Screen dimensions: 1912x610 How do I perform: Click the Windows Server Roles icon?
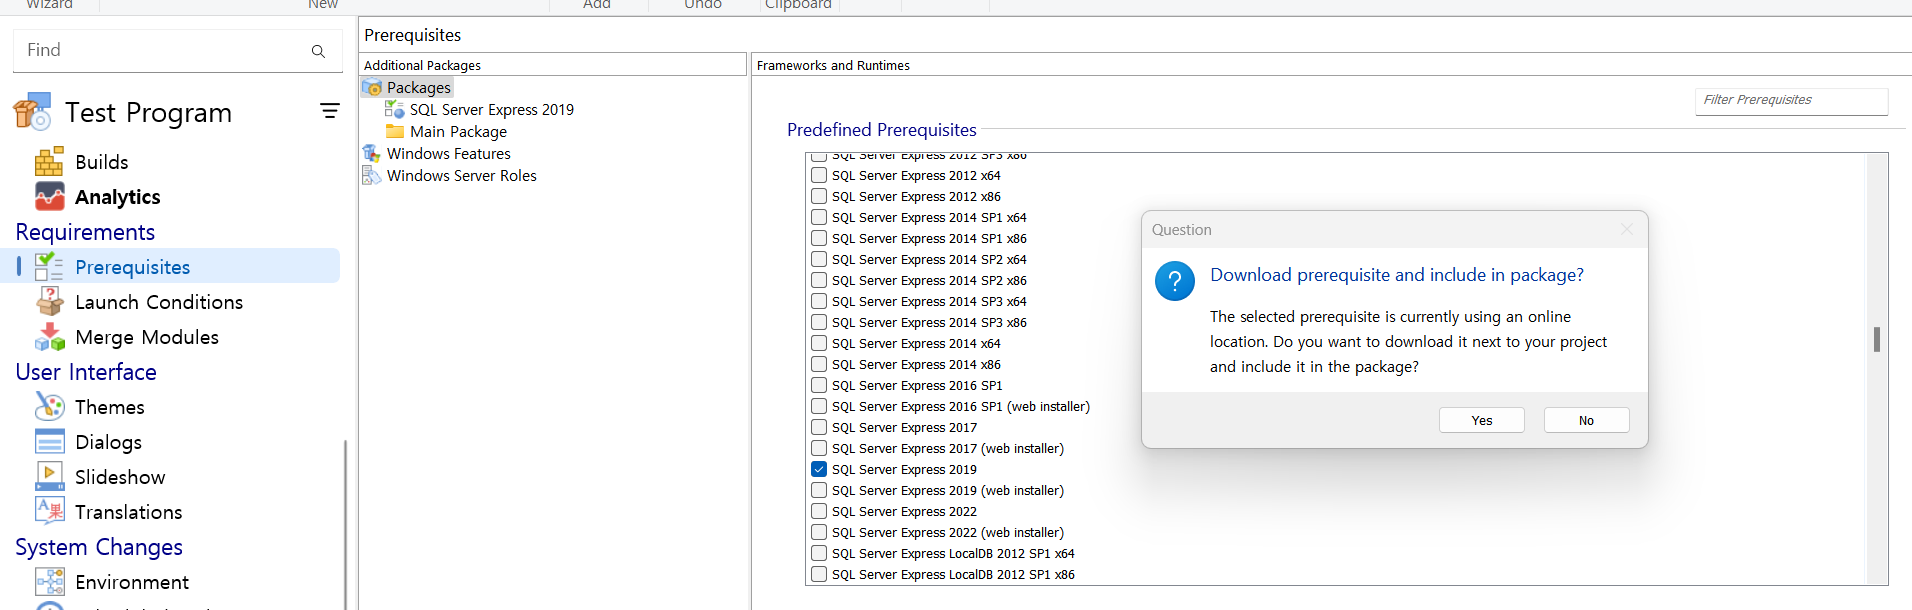coord(372,176)
